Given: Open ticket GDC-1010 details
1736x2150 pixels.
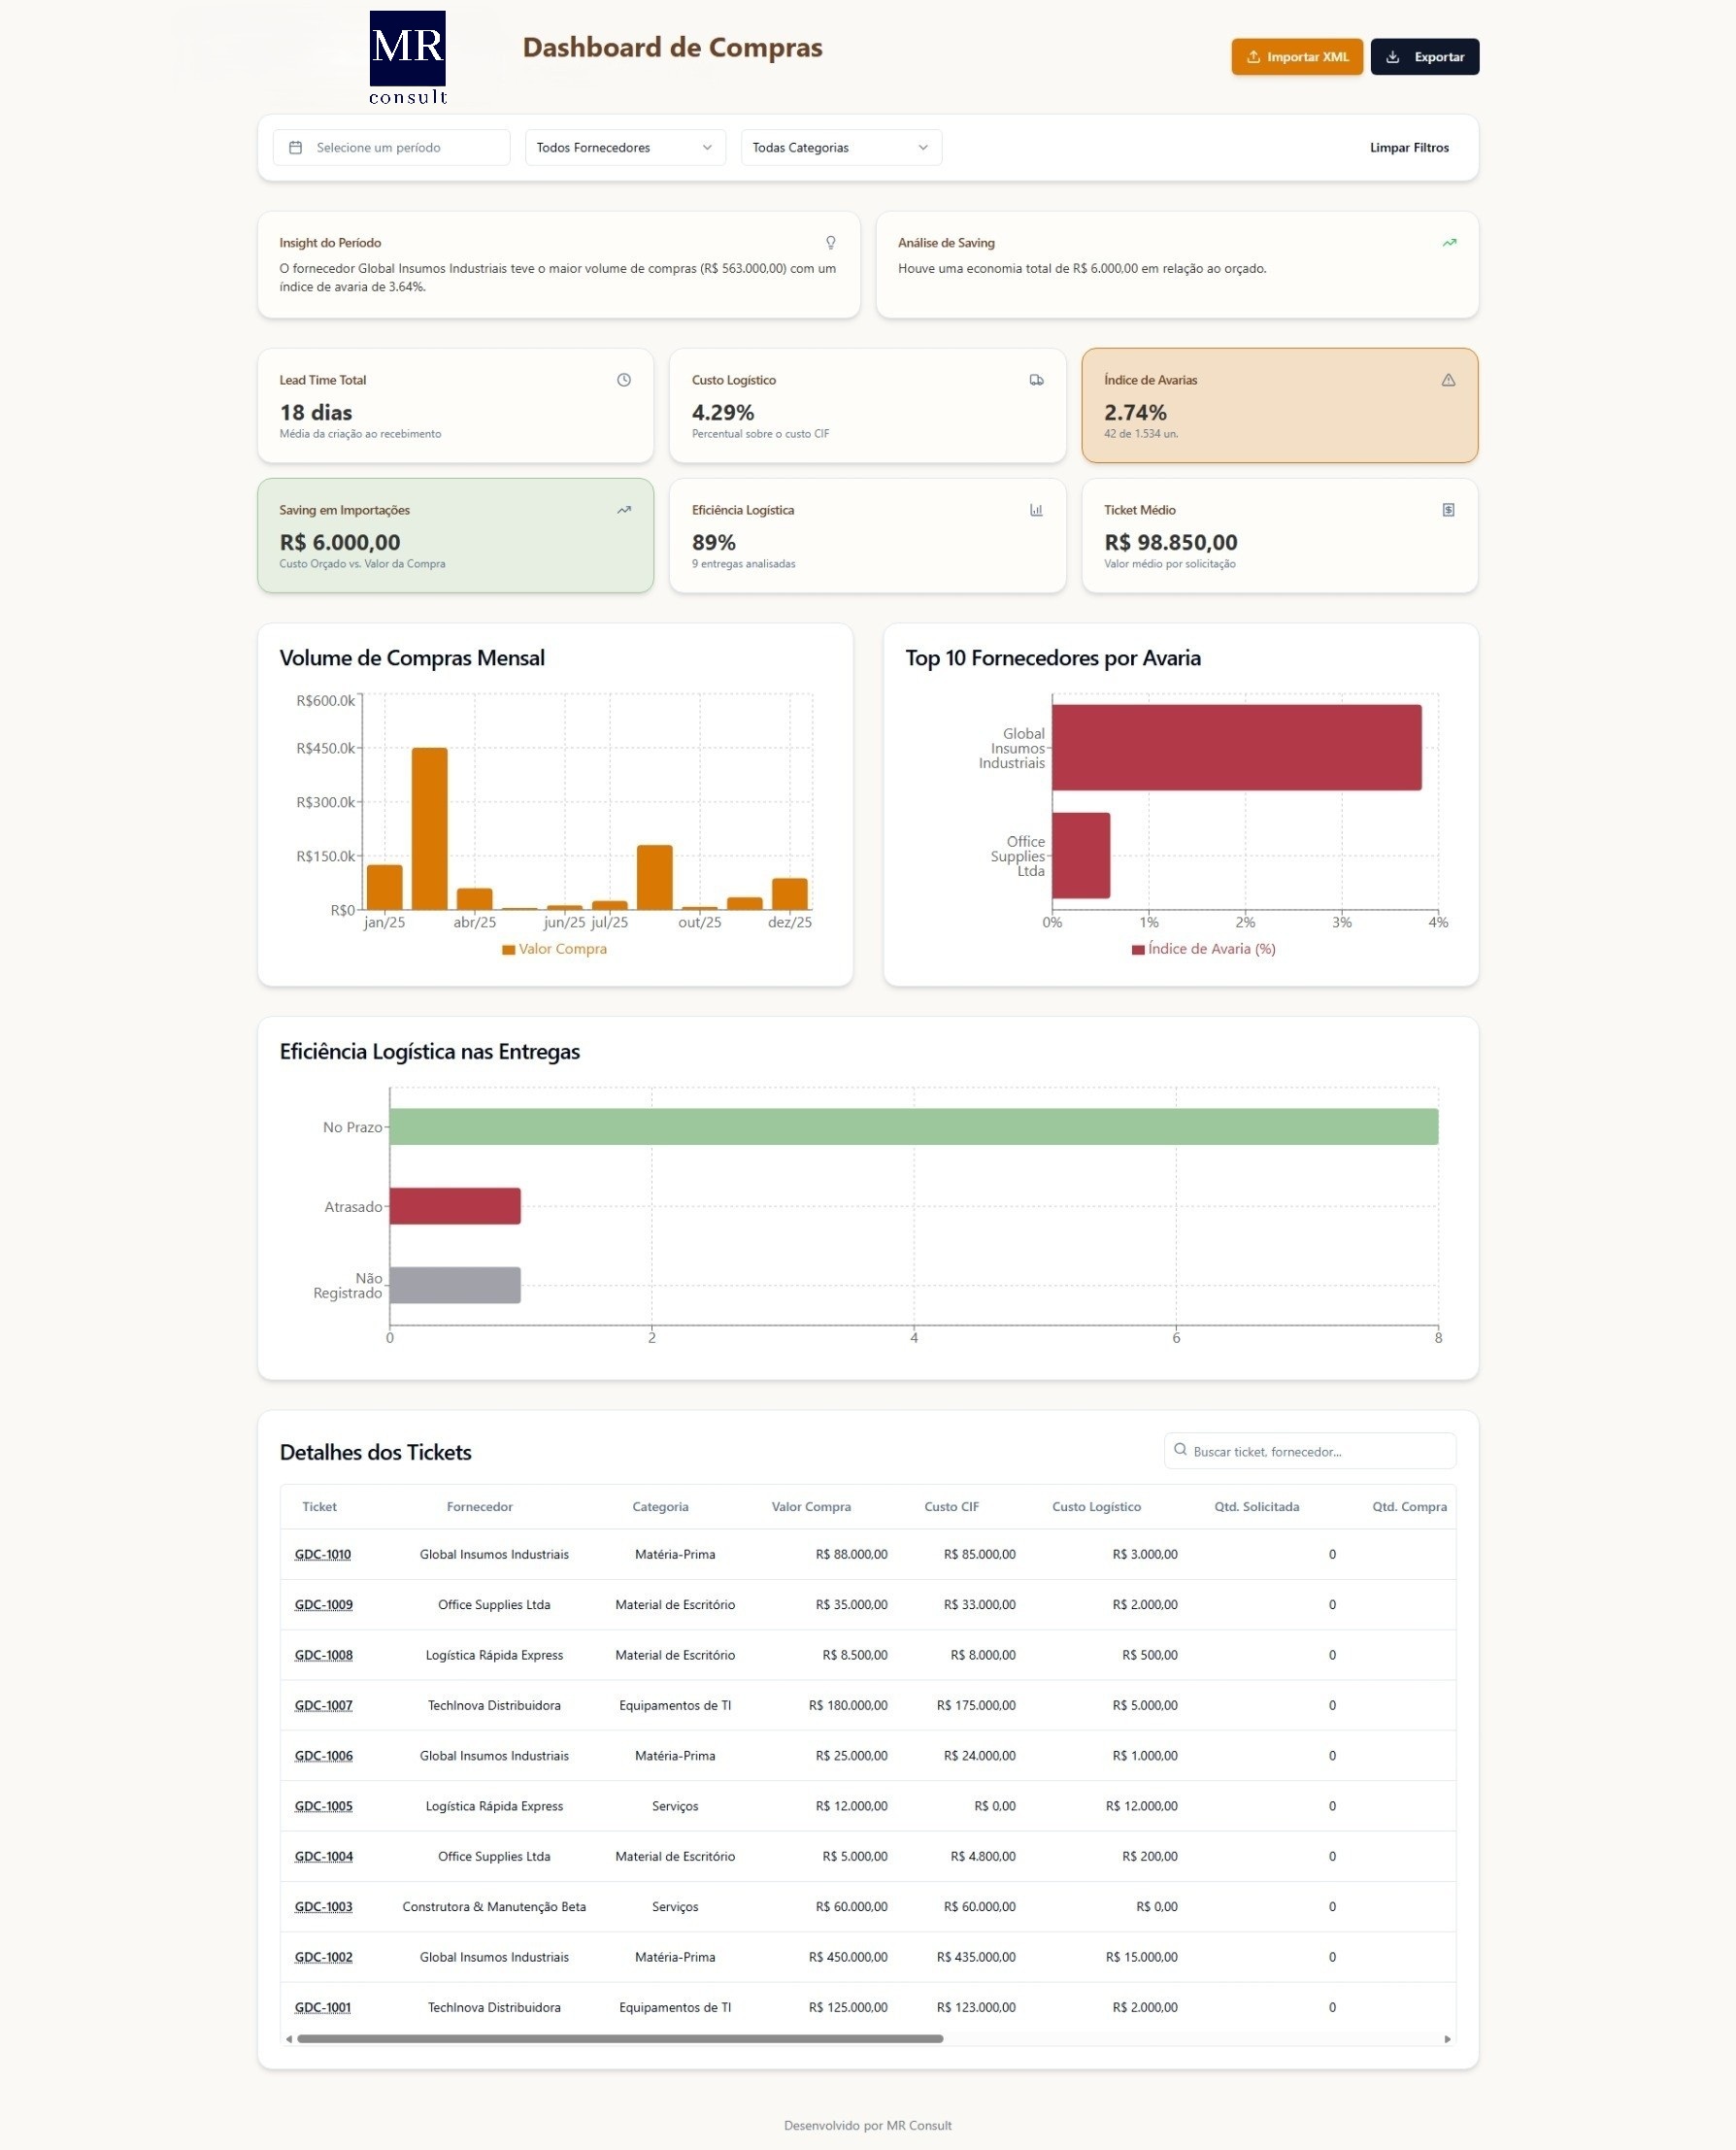Looking at the screenshot, I should coord(322,1554).
